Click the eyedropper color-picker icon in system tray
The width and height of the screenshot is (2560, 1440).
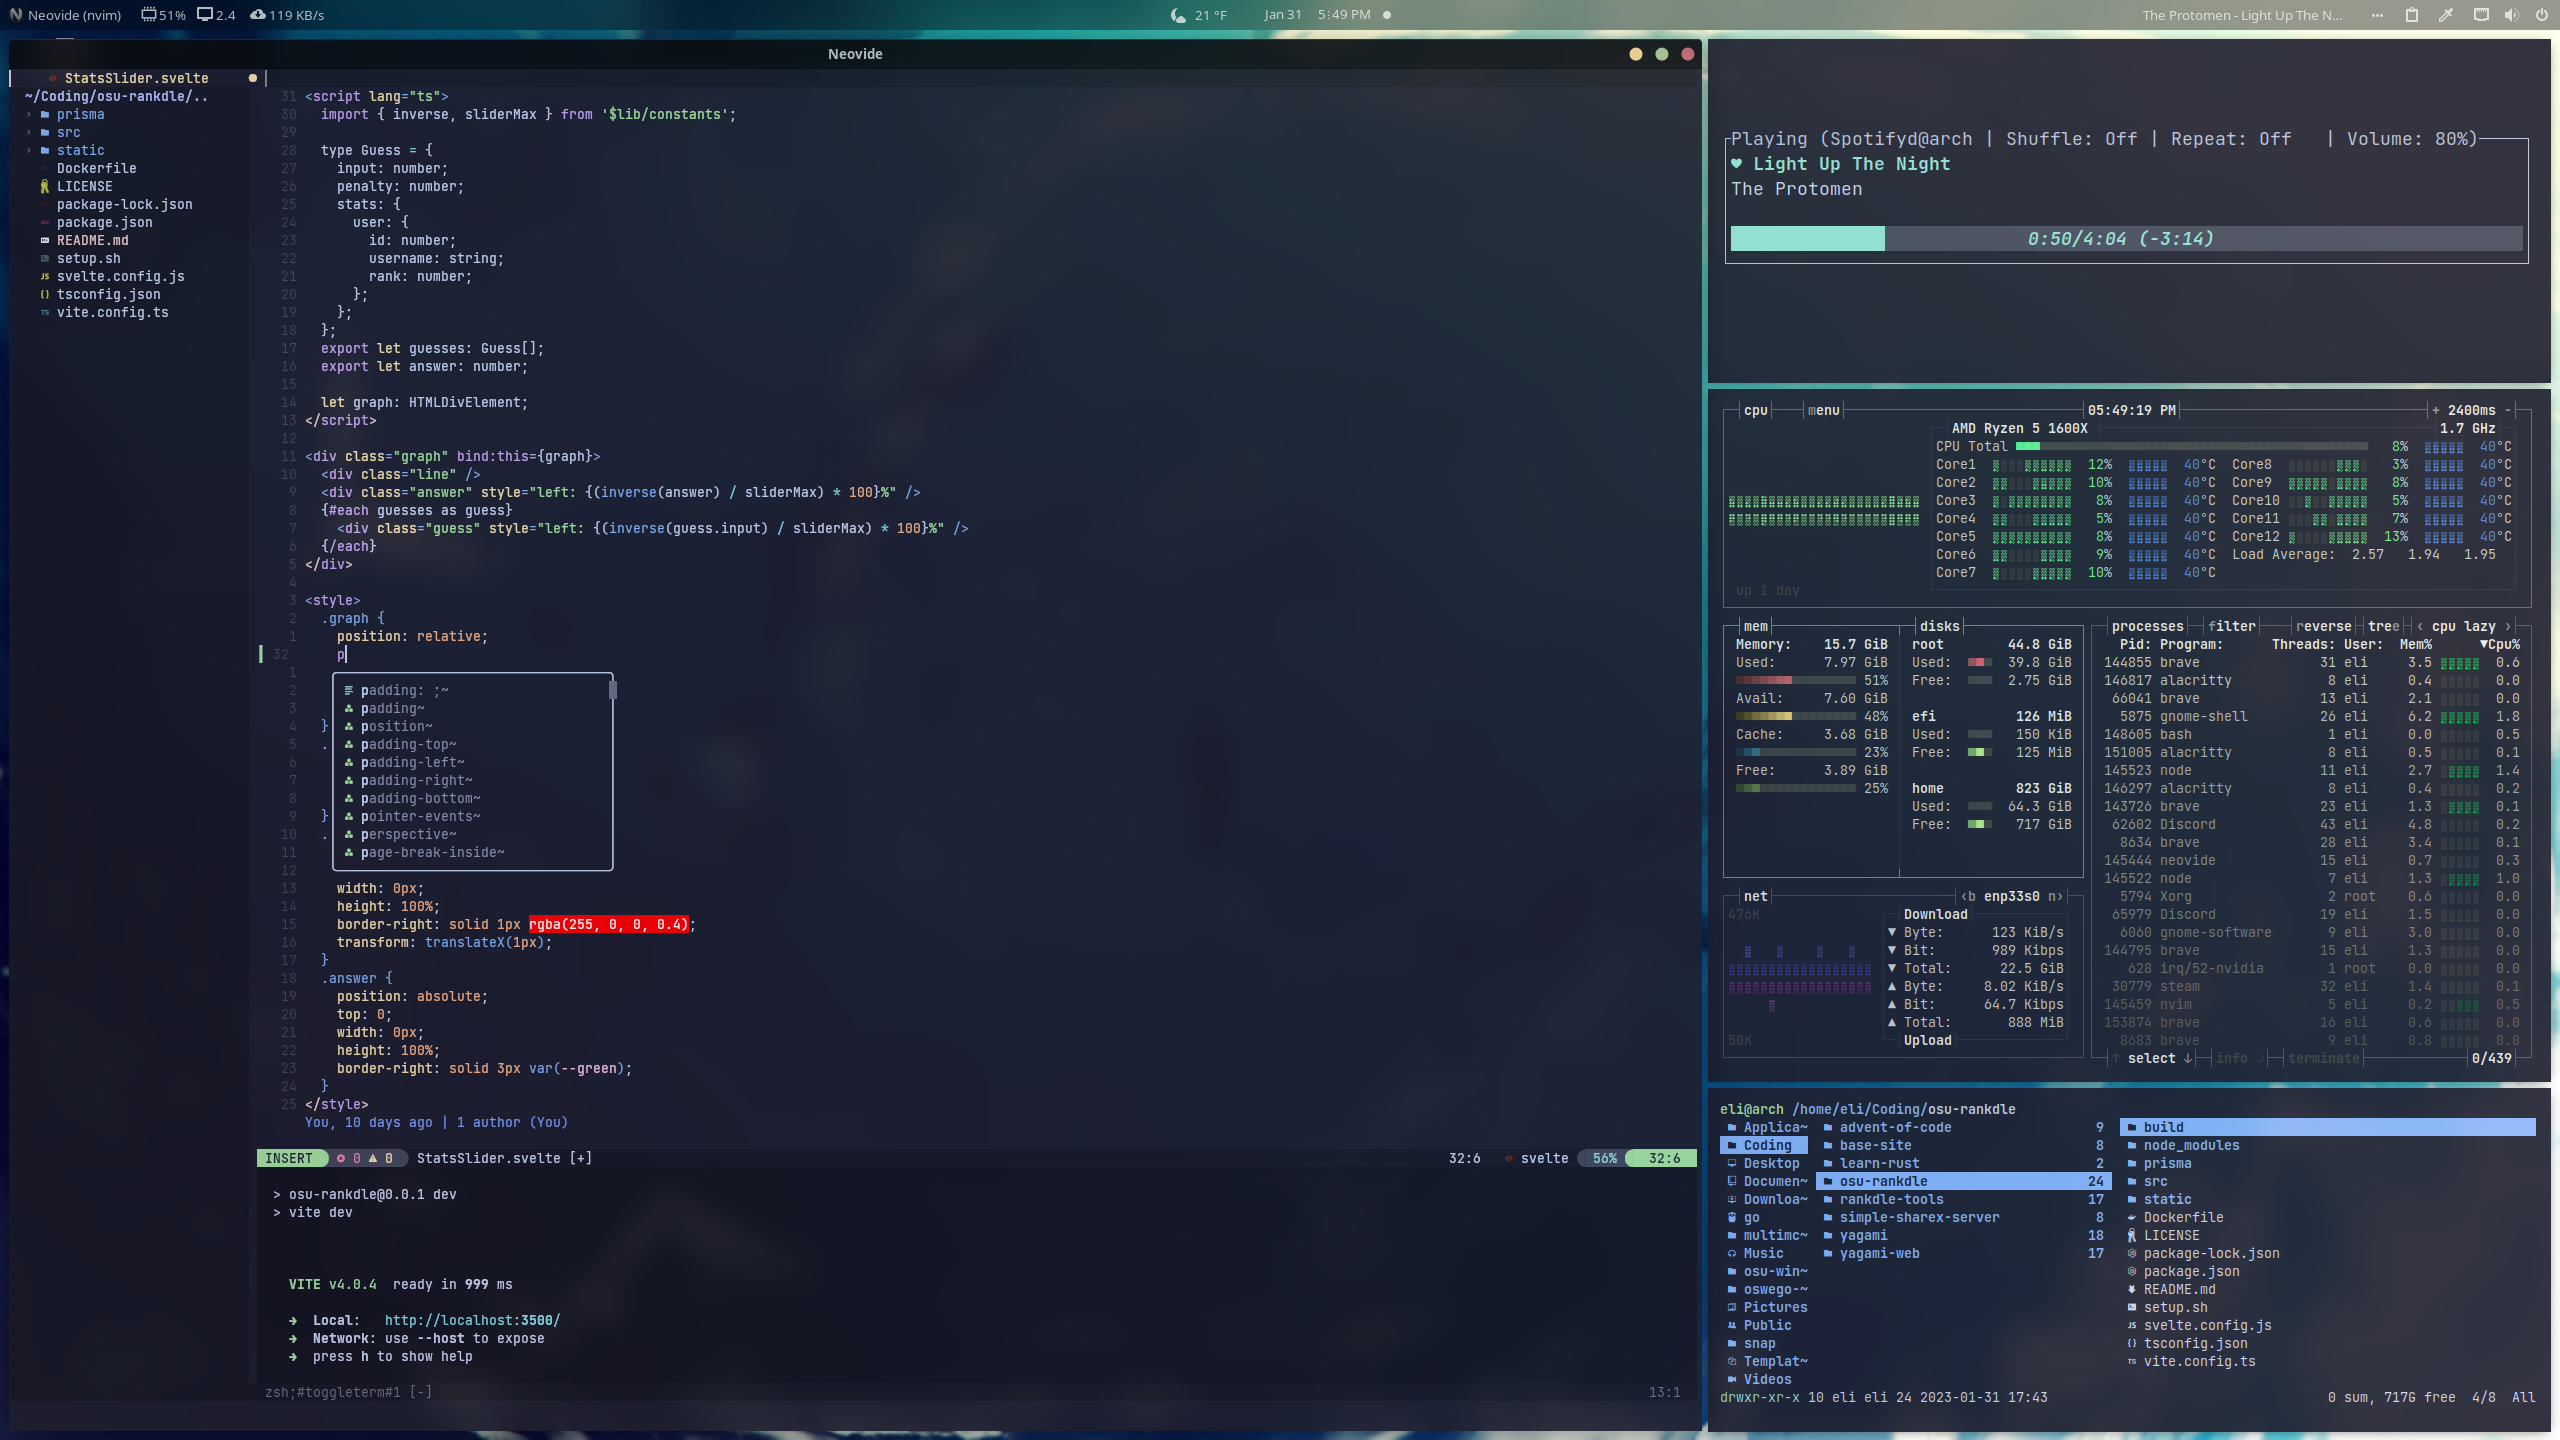point(2444,15)
